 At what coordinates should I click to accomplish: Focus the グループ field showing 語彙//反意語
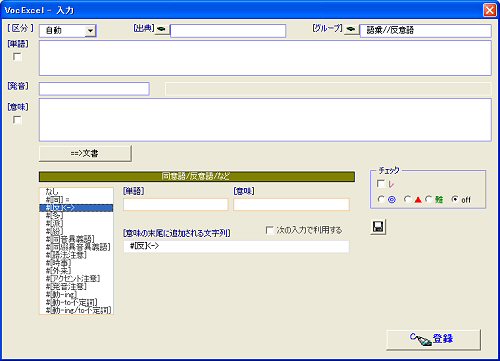click(425, 31)
